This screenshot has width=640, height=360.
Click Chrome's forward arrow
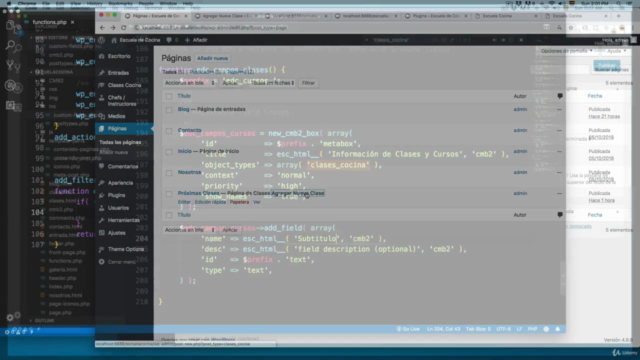pos(113,27)
